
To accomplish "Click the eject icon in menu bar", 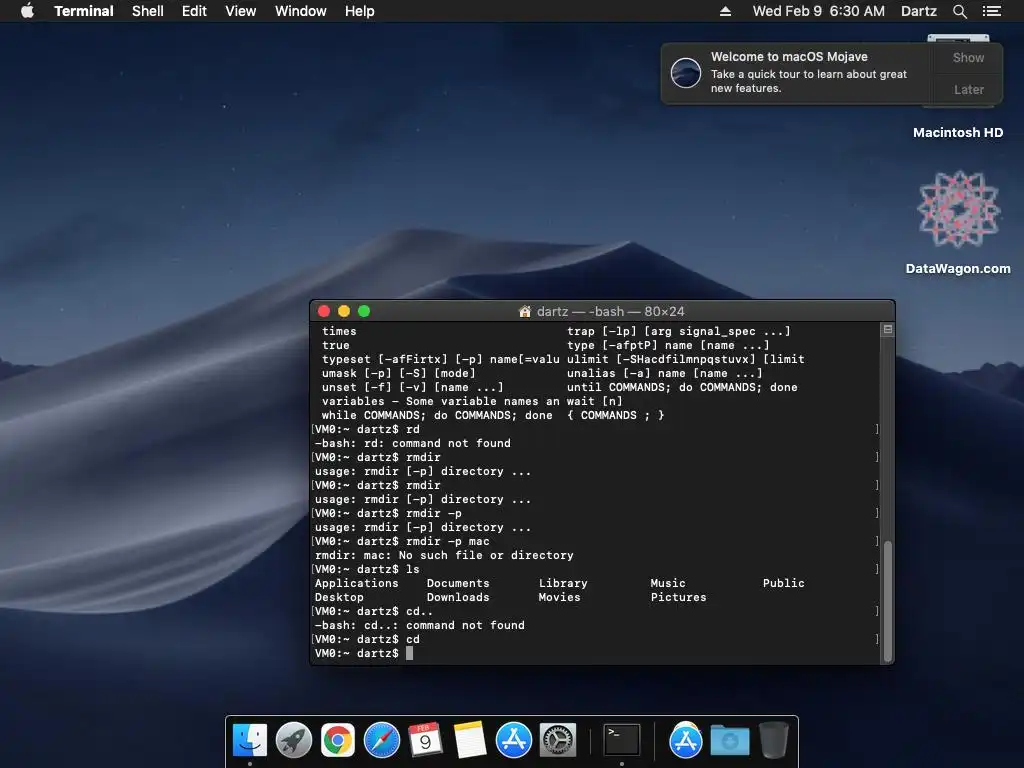I will pos(726,11).
